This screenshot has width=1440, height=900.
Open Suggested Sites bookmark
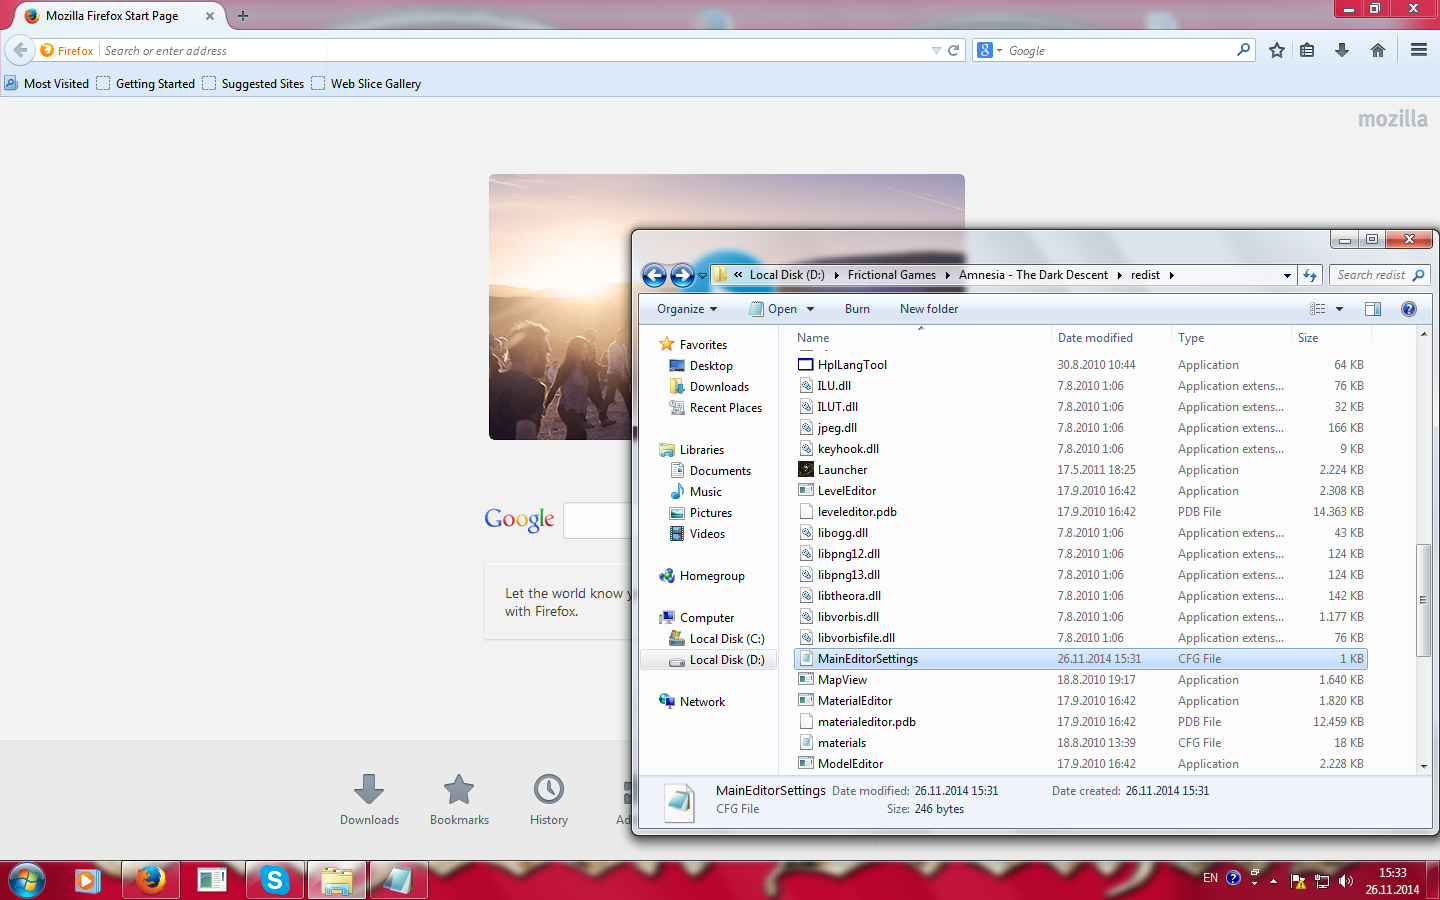253,84
